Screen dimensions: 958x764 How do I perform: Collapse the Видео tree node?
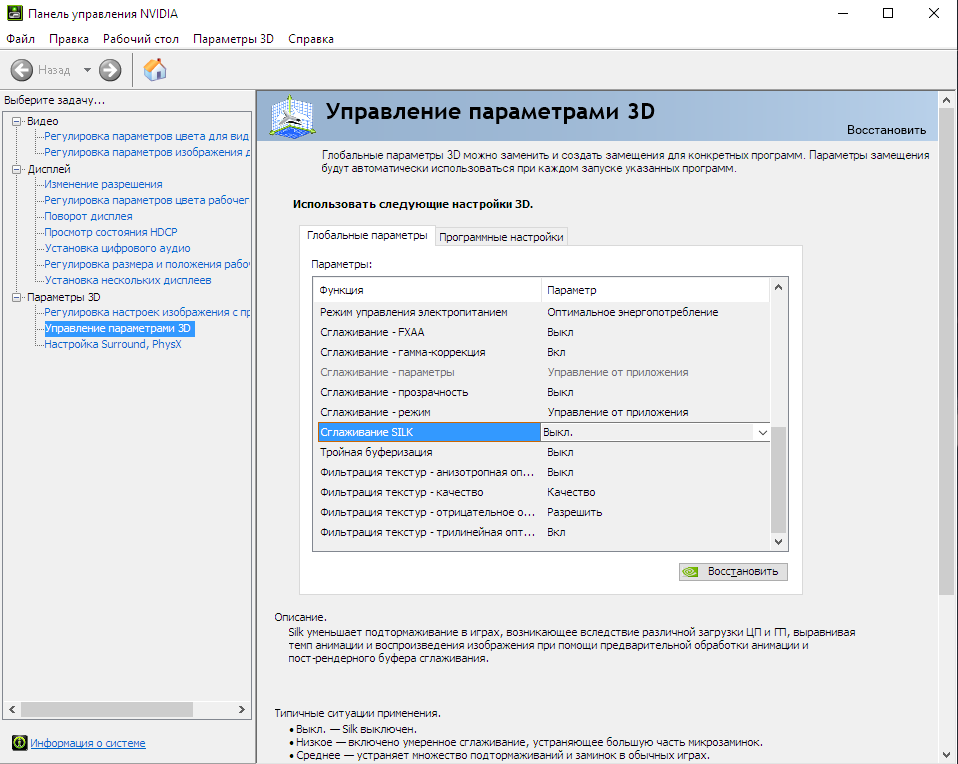(17, 121)
